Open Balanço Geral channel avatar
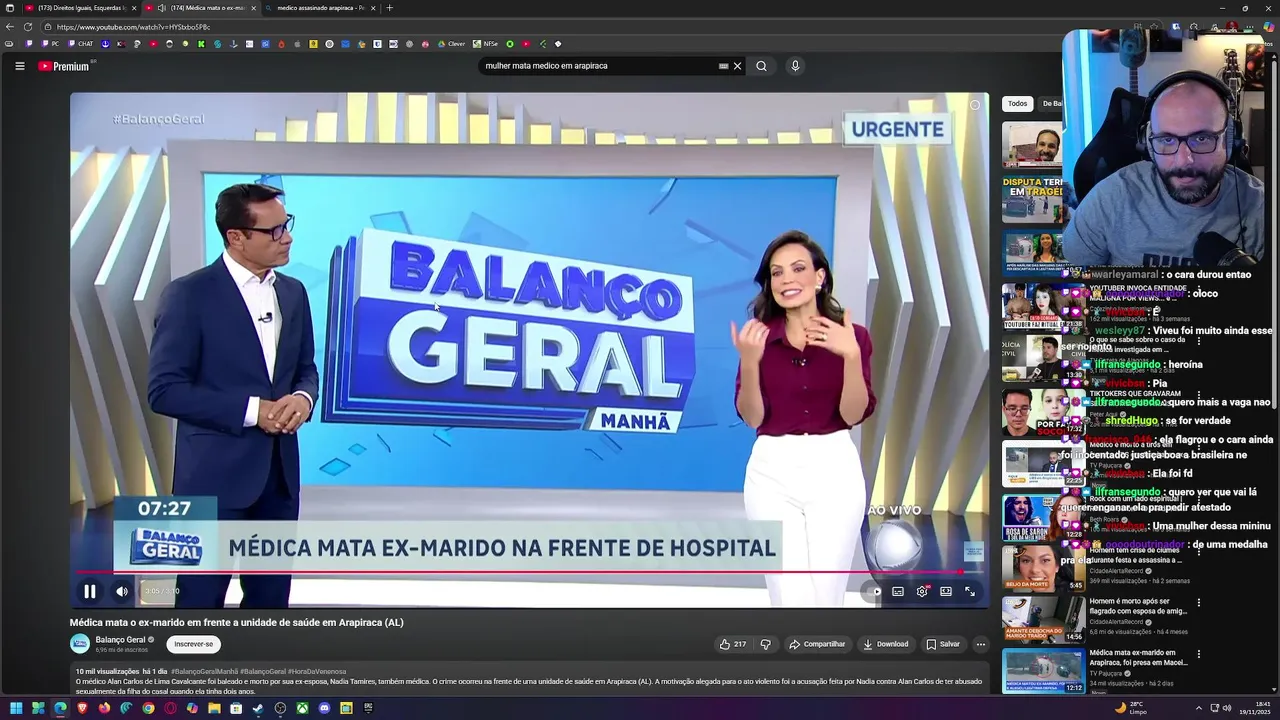Image resolution: width=1280 pixels, height=720 pixels. tap(79, 644)
